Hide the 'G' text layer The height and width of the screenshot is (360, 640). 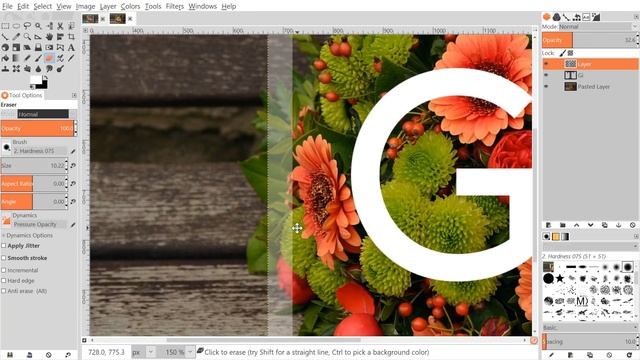547,75
